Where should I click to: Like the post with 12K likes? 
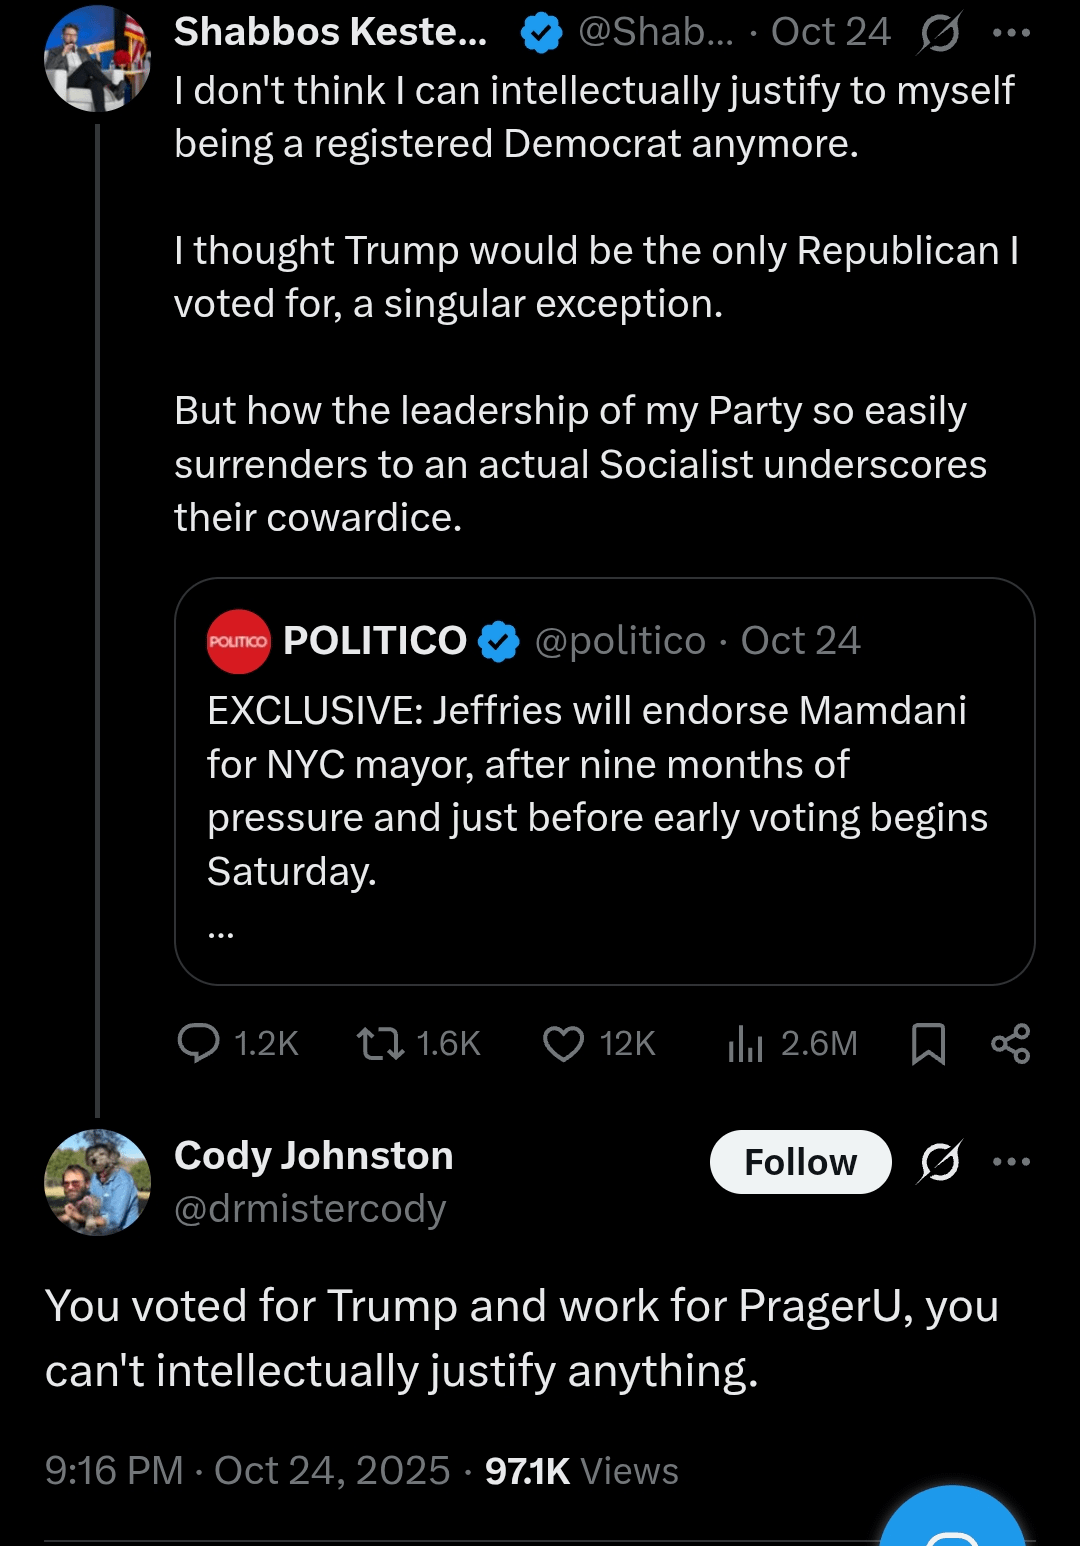pyautogui.click(x=563, y=1043)
